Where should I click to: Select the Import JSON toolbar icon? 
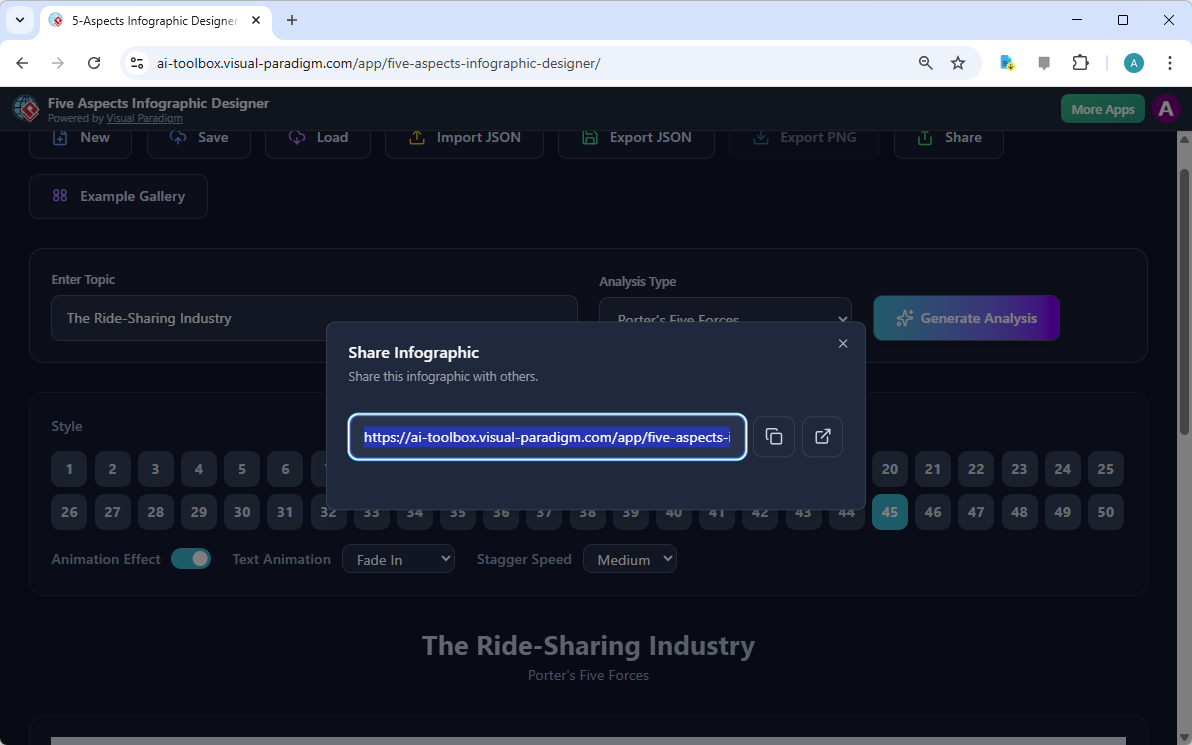(463, 137)
